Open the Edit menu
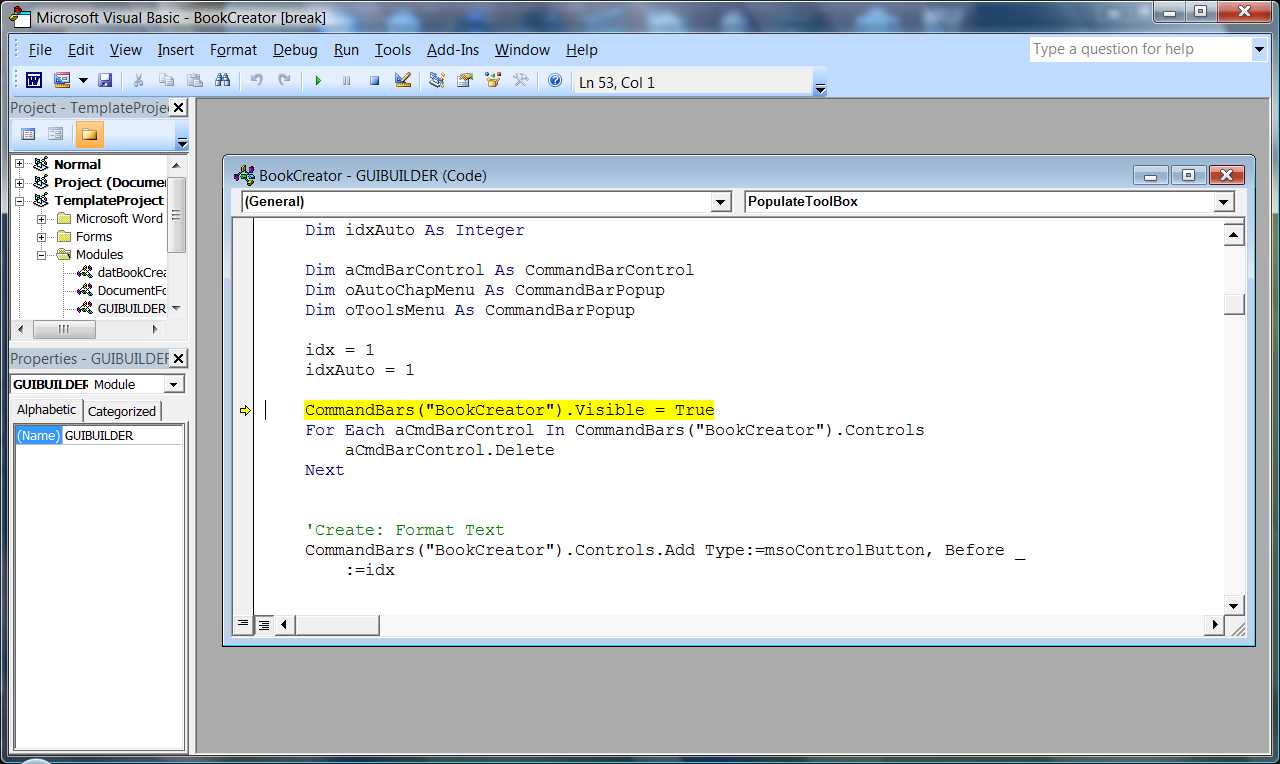Screen dimensions: 1280x764 coord(81,49)
